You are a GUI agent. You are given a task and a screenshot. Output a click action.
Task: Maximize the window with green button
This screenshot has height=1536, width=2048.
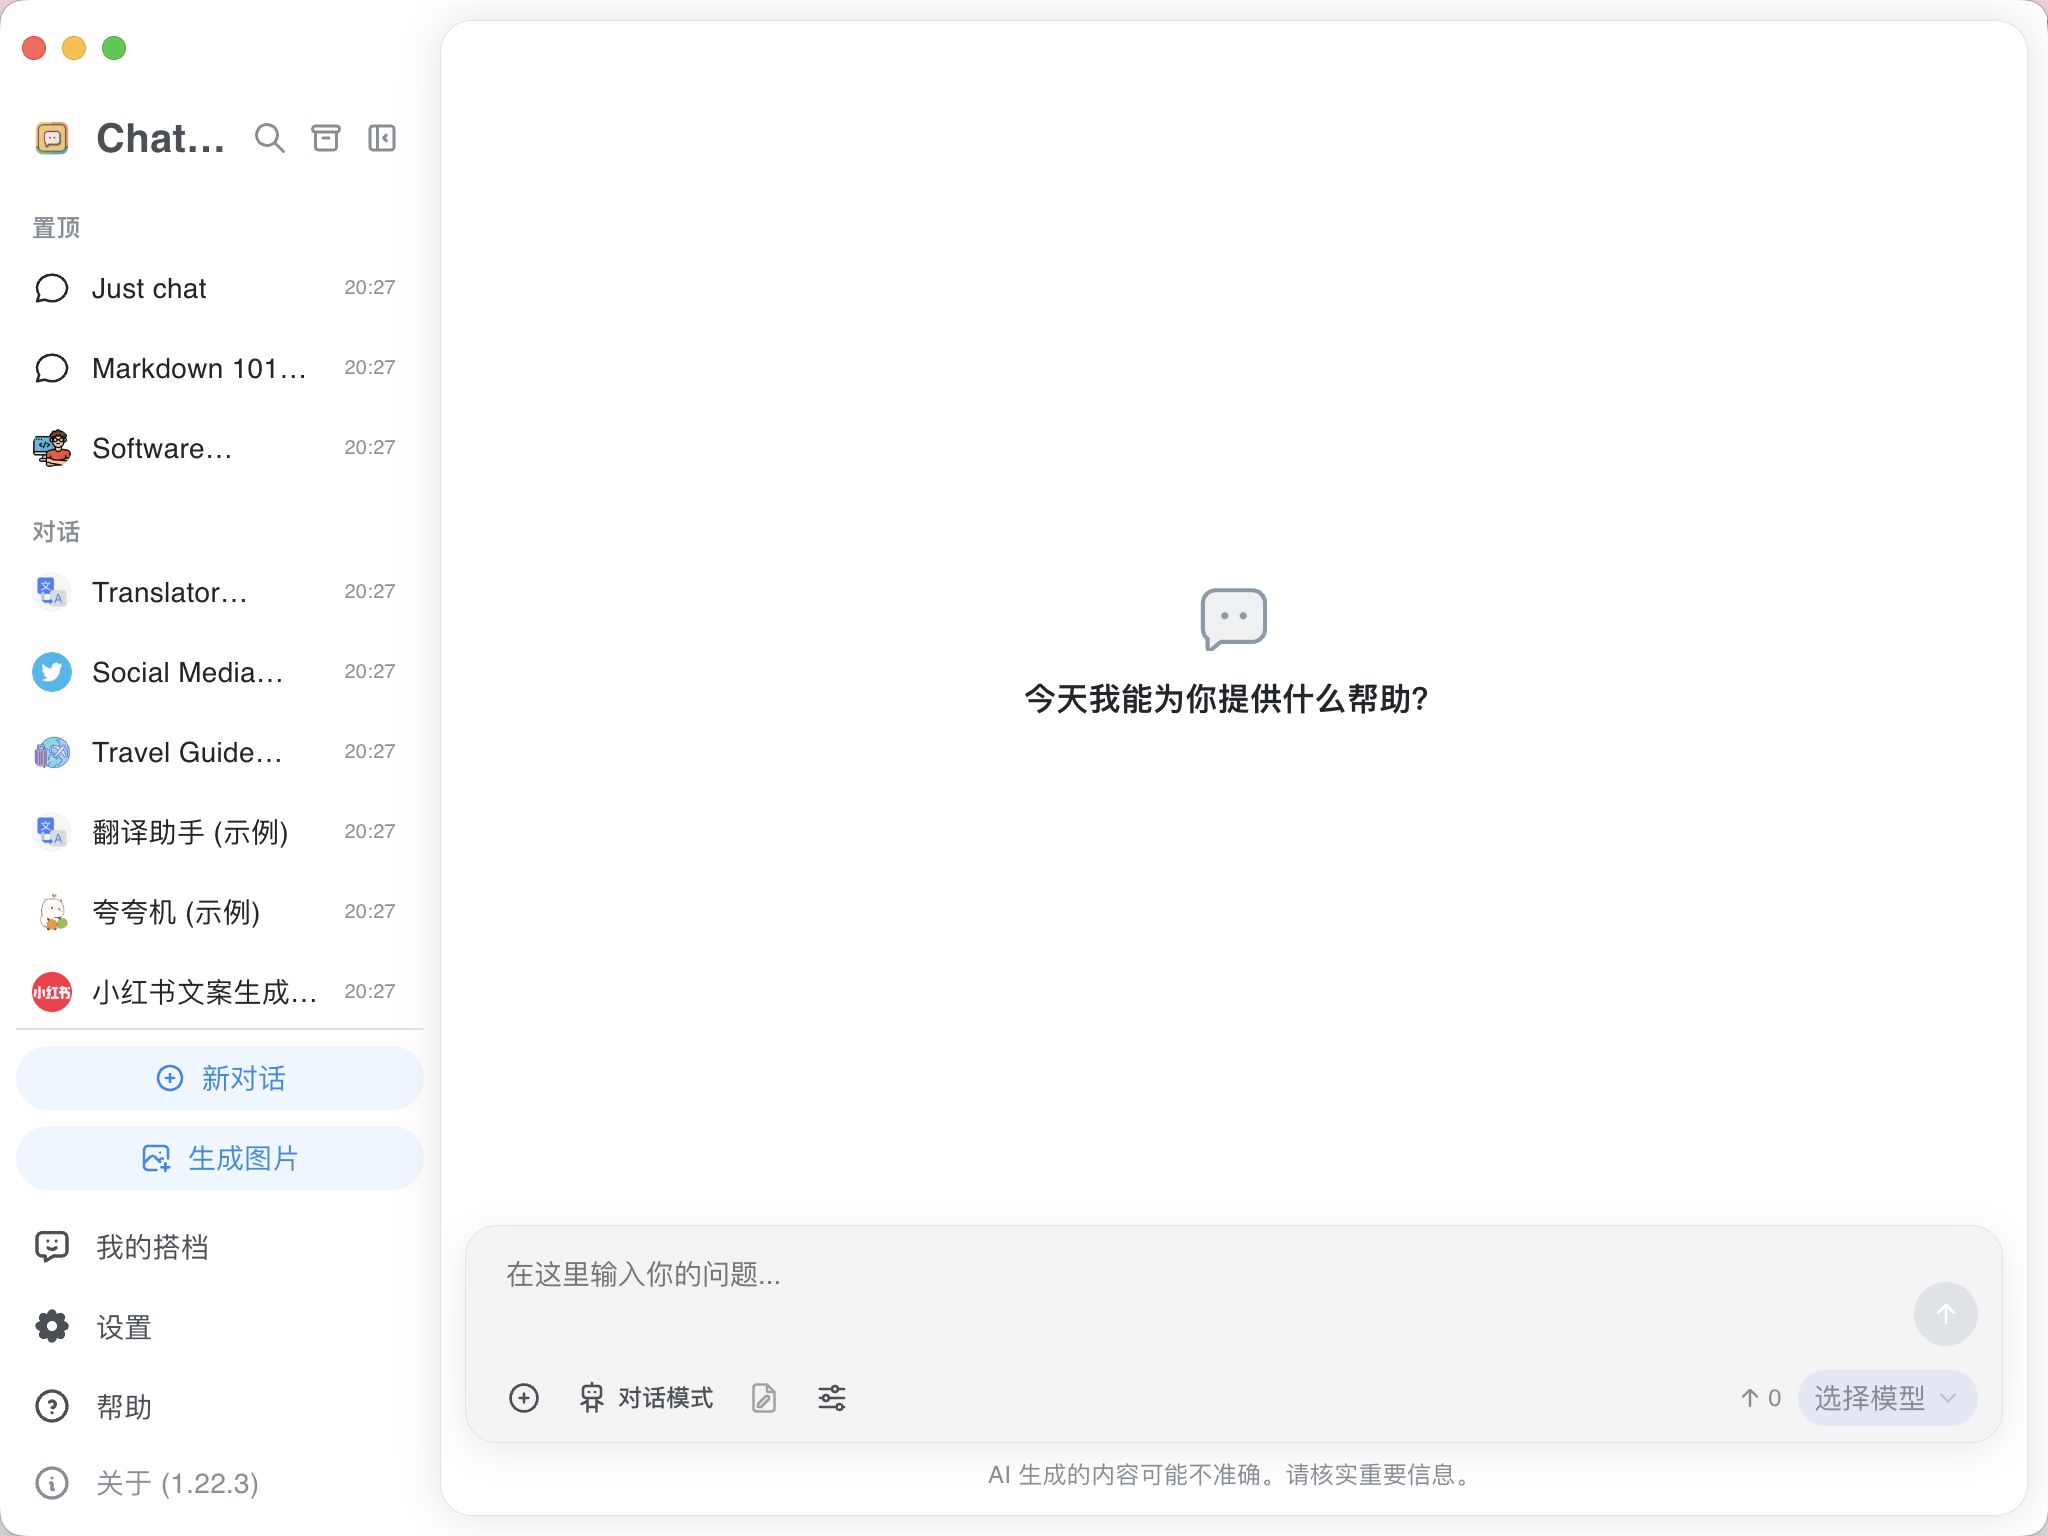[x=114, y=48]
